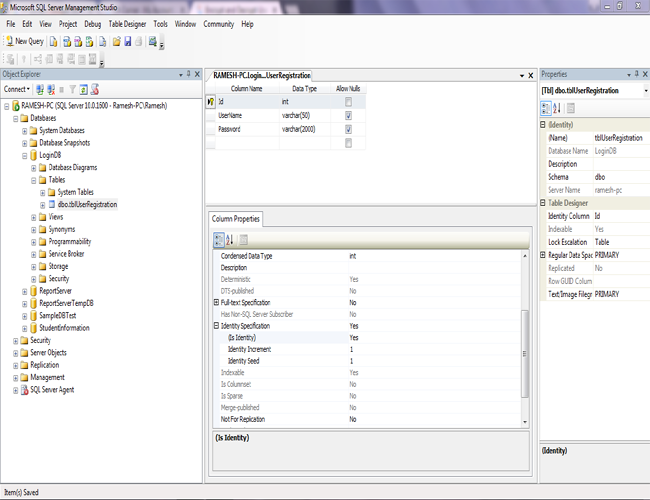Open the Connect dropdown in Object Explorer
This screenshot has width=650, height=500.
click(17, 89)
